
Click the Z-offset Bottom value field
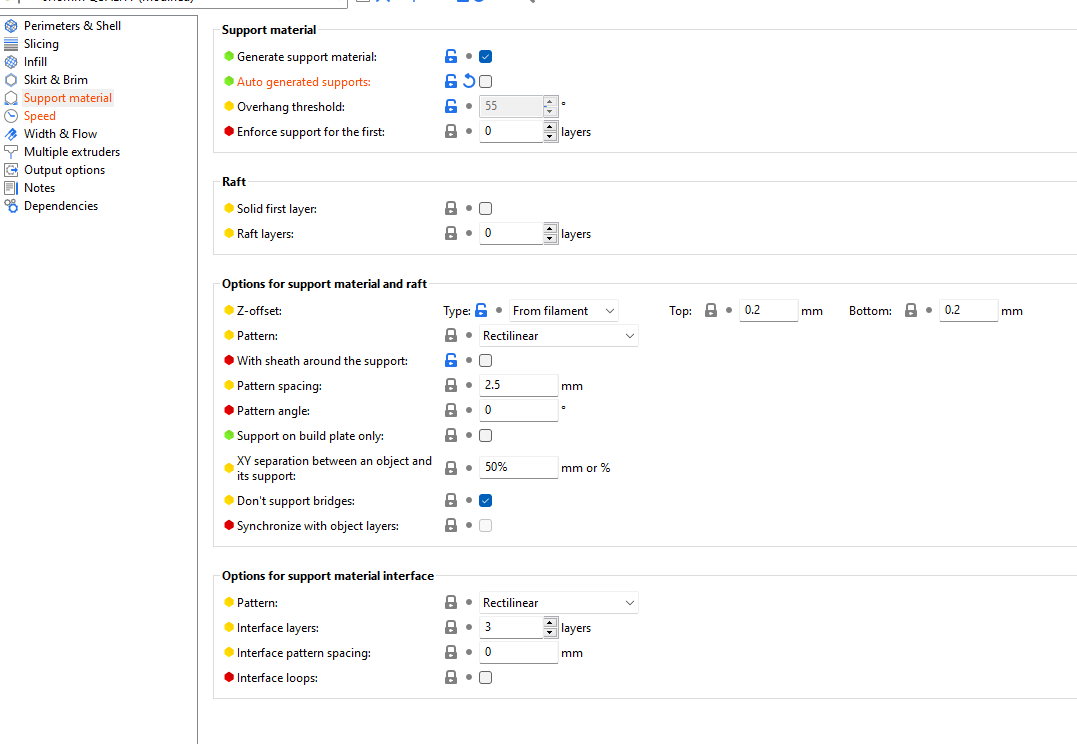(x=968, y=311)
